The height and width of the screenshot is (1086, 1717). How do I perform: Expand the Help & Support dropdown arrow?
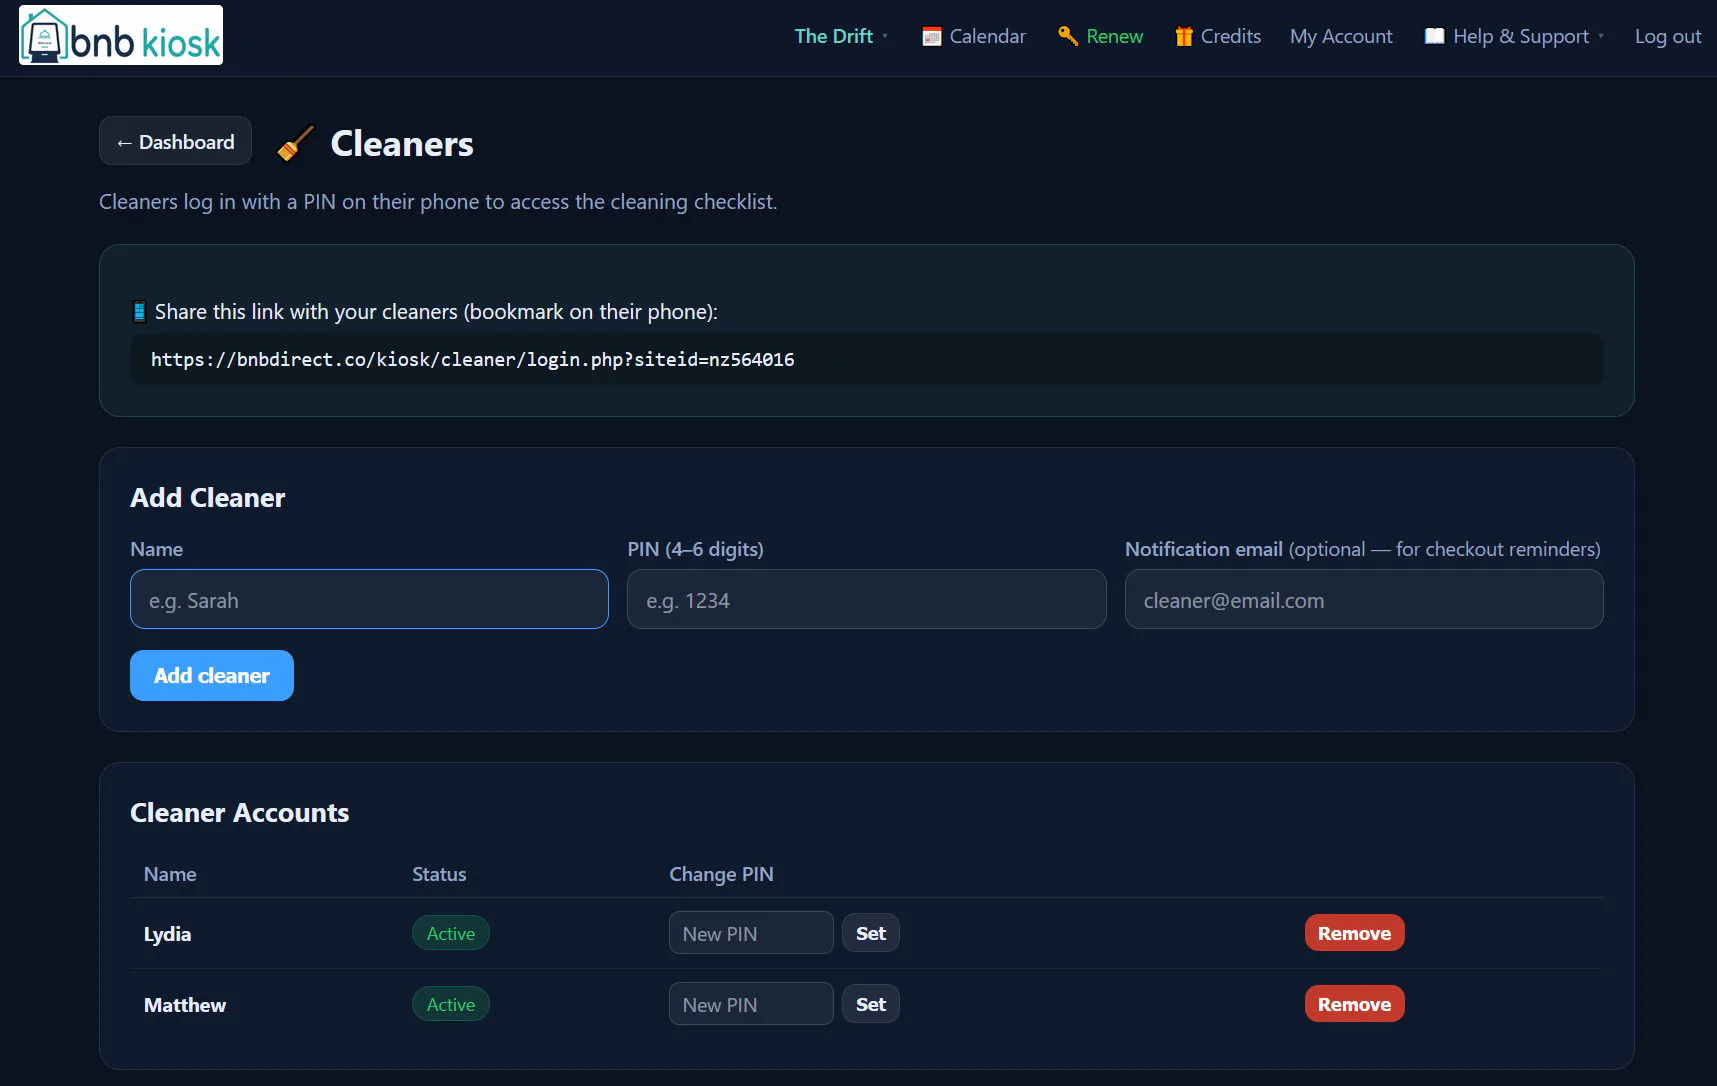(1601, 36)
